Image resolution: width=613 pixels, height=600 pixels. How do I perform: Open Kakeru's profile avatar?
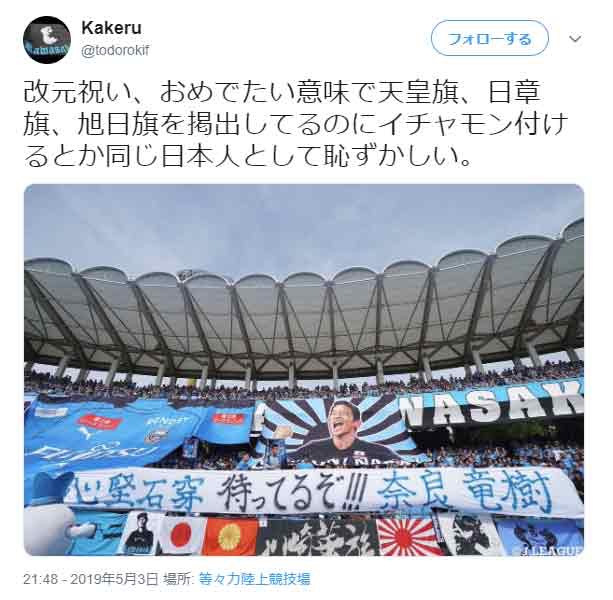pos(47,40)
